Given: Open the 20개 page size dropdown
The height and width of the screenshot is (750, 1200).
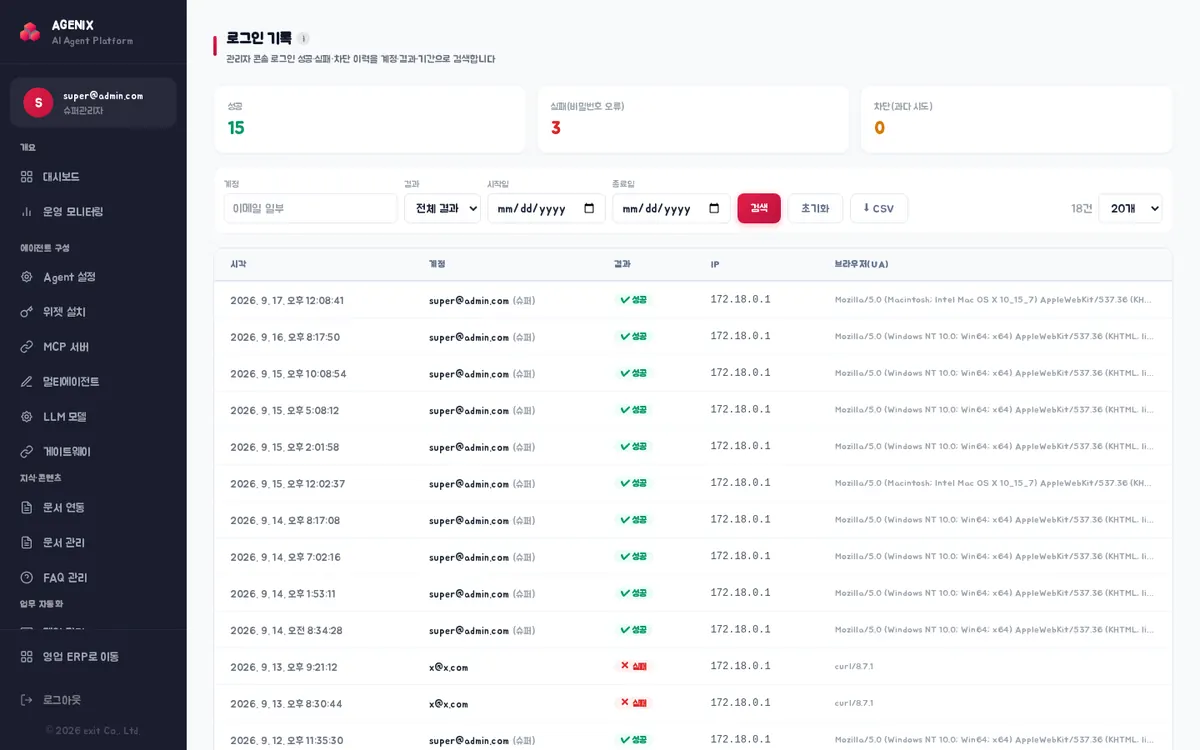Looking at the screenshot, I should [1130, 208].
